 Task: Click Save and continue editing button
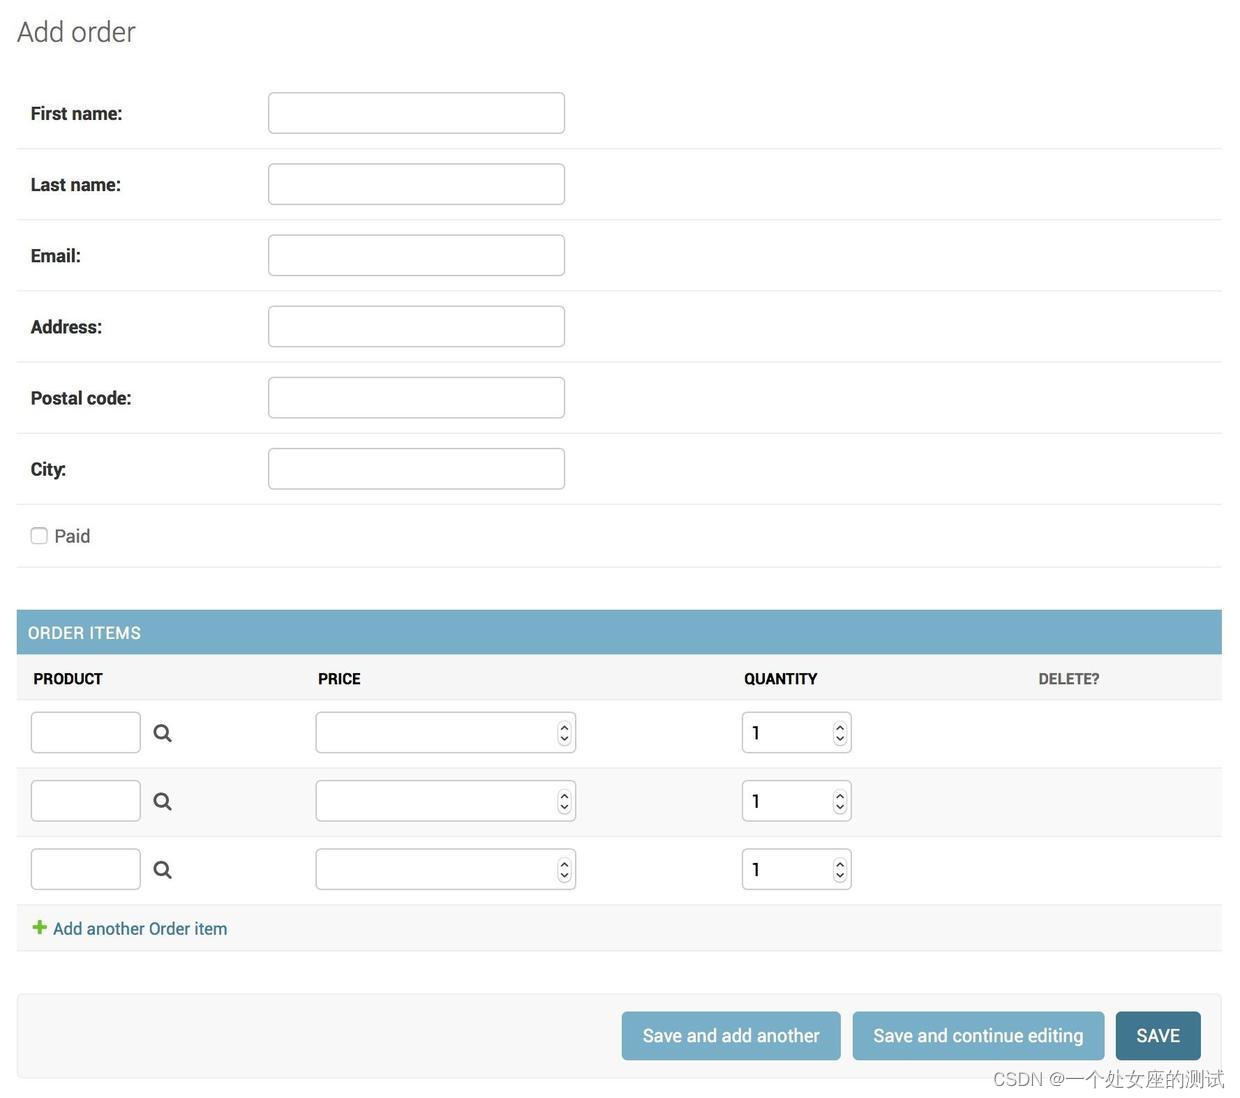(x=978, y=1036)
